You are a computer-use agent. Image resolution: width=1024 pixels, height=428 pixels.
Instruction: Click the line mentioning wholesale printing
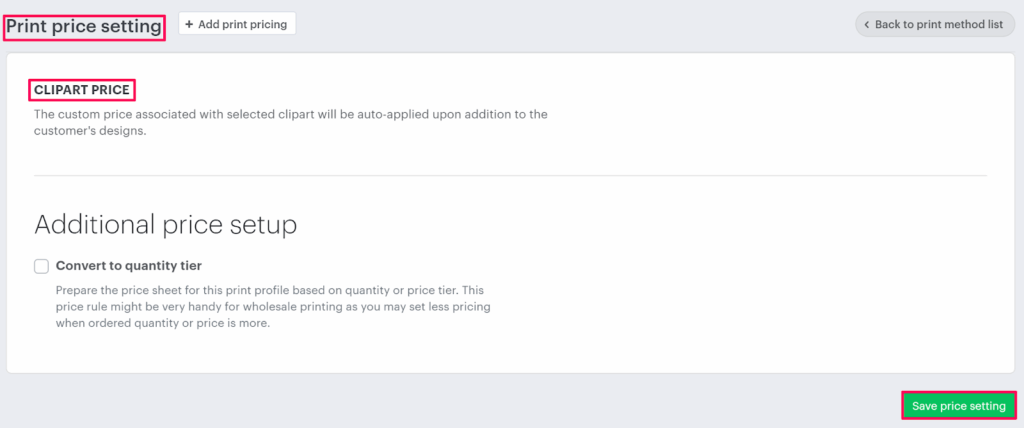tap(272, 307)
